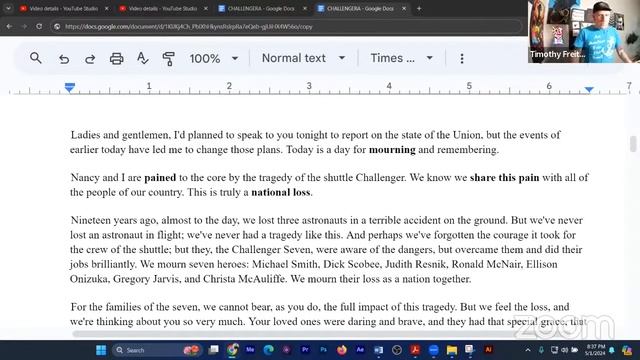The height and width of the screenshot is (360, 640).
Task: Open Microsoft Word from taskbar
Action: [378, 350]
